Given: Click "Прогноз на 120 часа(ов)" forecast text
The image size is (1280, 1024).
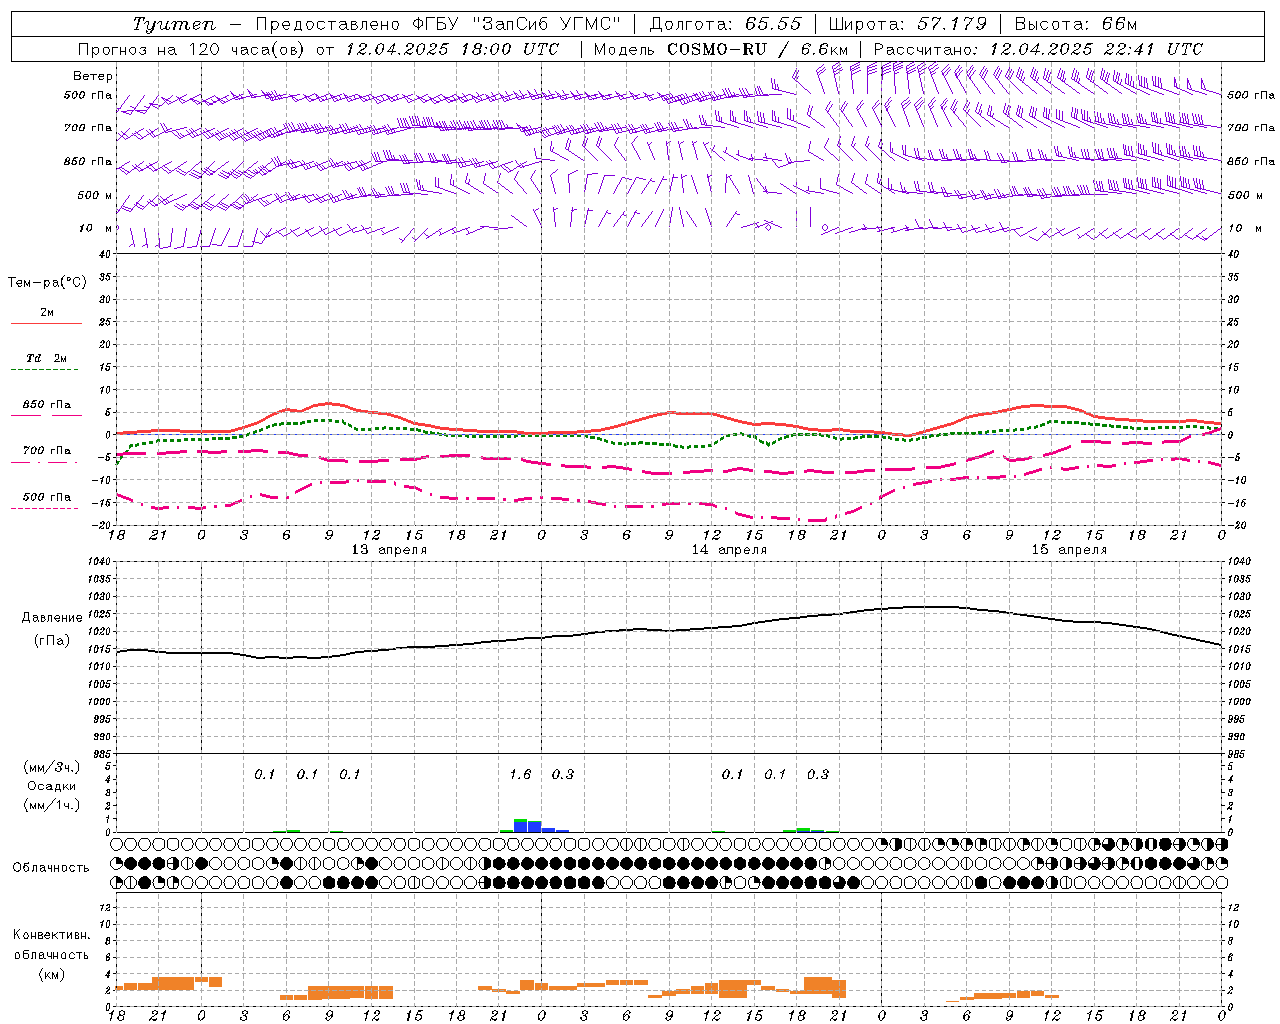Looking at the screenshot, I should (x=192, y=49).
